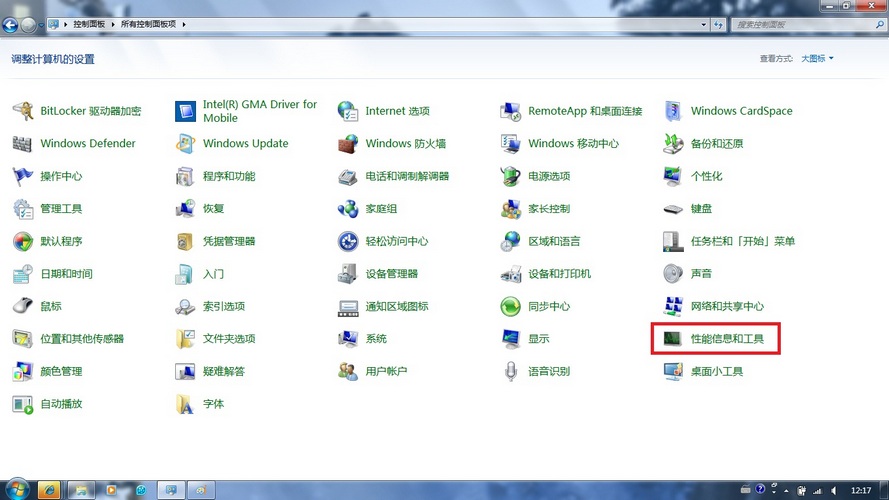Viewport: 889px width, 500px height.
Task: Open 声音 speaker icon
Action: pos(673,274)
